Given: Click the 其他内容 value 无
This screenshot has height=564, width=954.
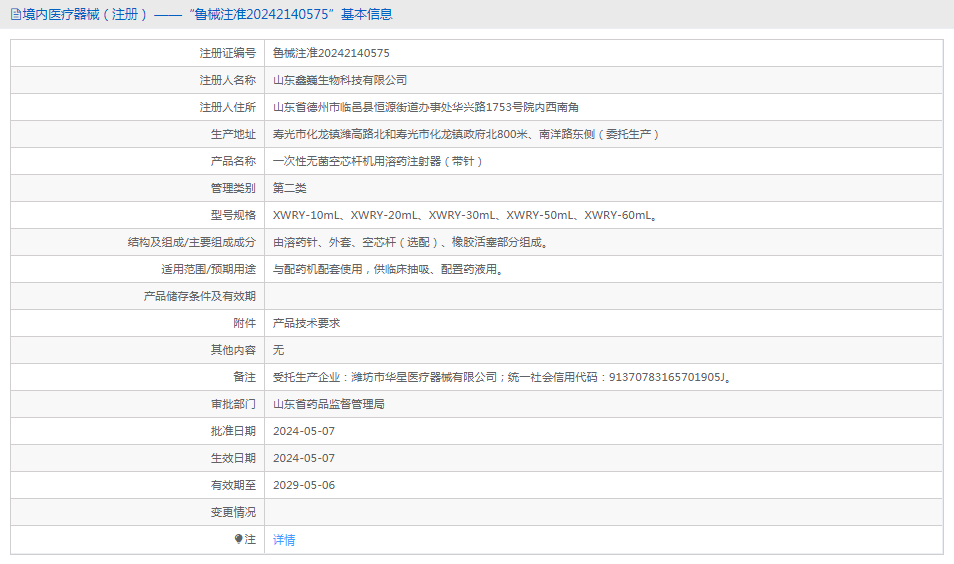Looking at the screenshot, I should coord(278,350).
